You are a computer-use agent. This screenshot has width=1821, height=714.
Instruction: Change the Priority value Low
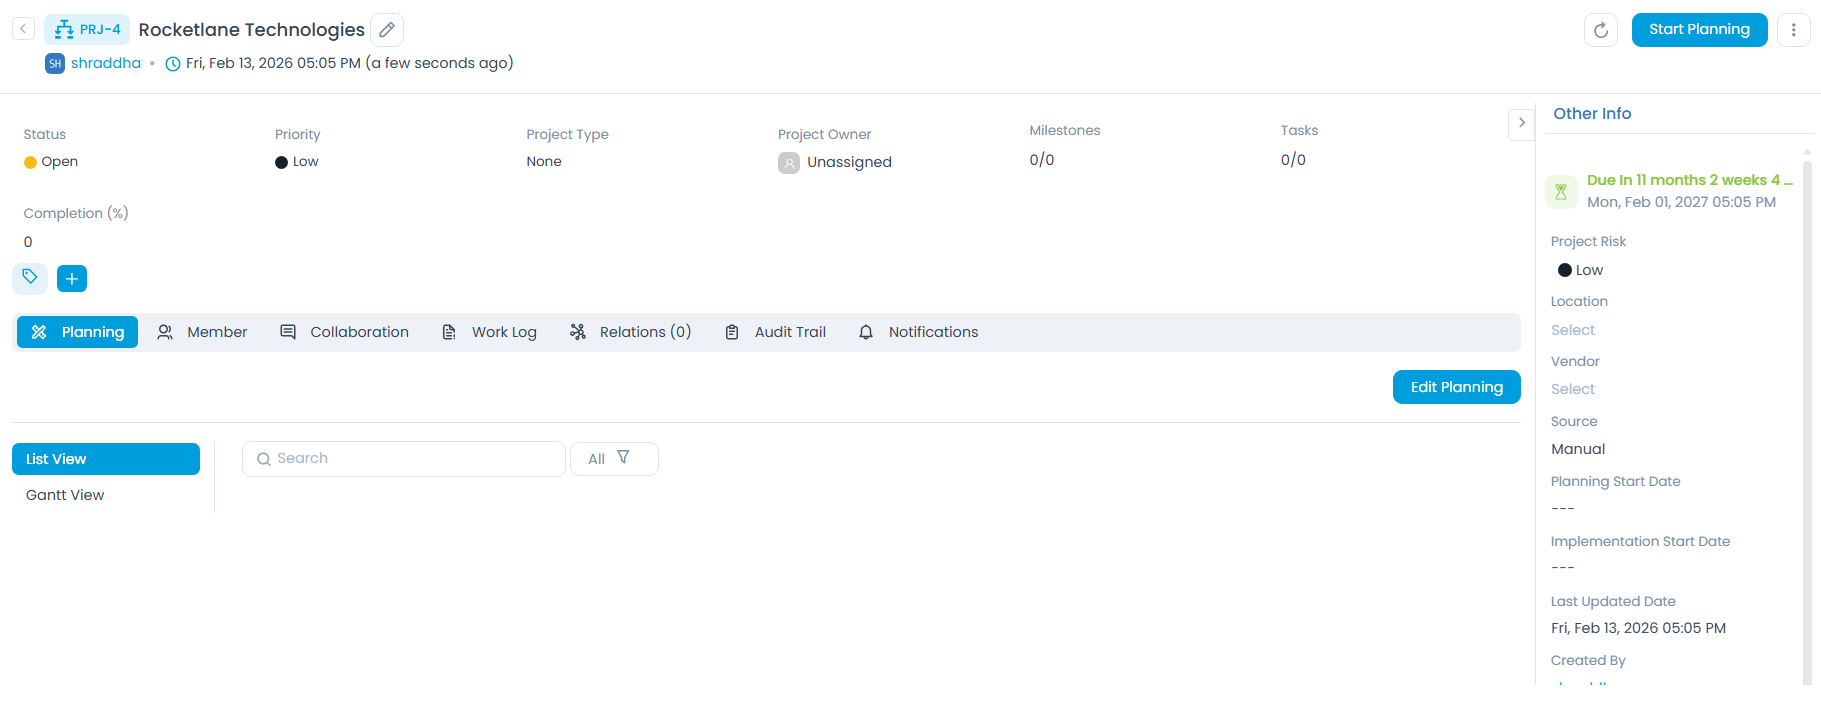297,161
